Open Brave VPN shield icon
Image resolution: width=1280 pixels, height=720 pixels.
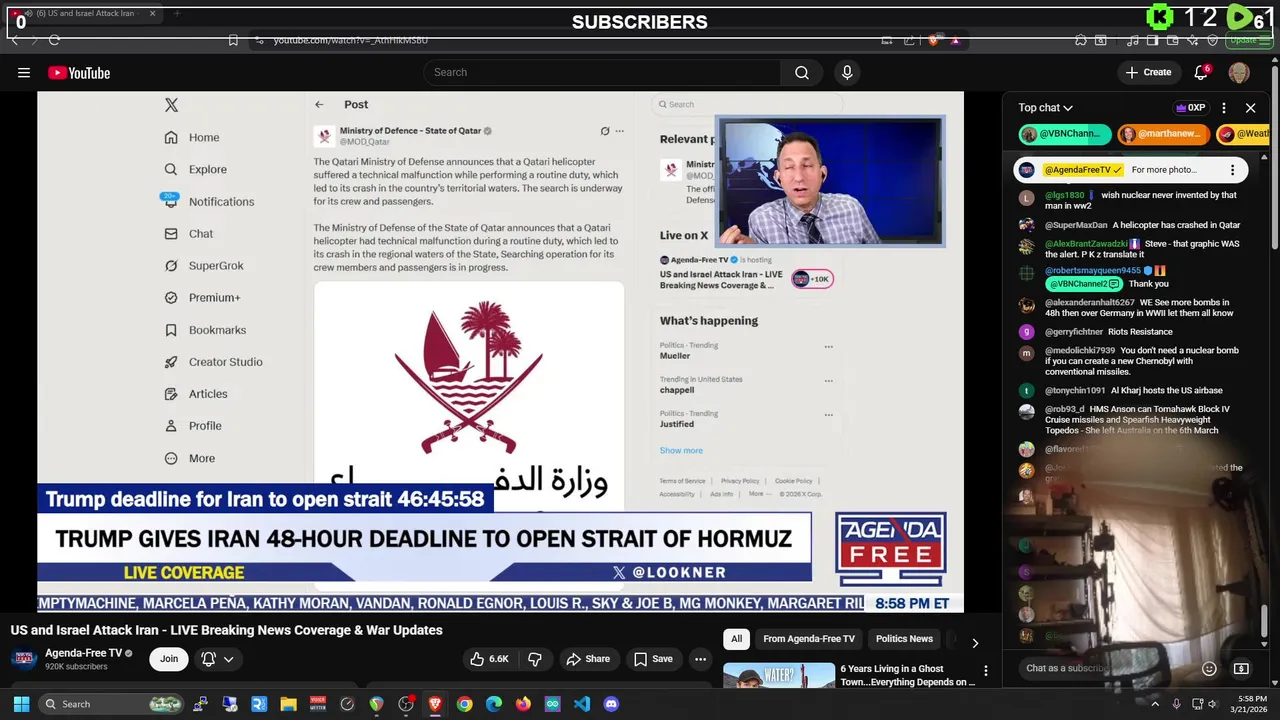[1212, 40]
